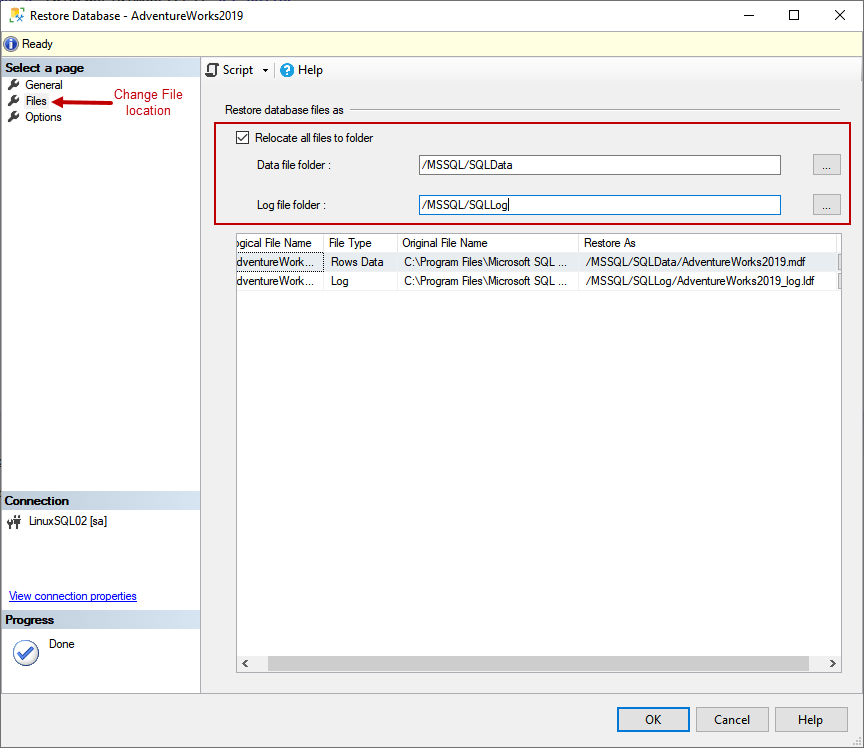Click the Files page wrench icon
The height and width of the screenshot is (748, 864).
[14, 101]
